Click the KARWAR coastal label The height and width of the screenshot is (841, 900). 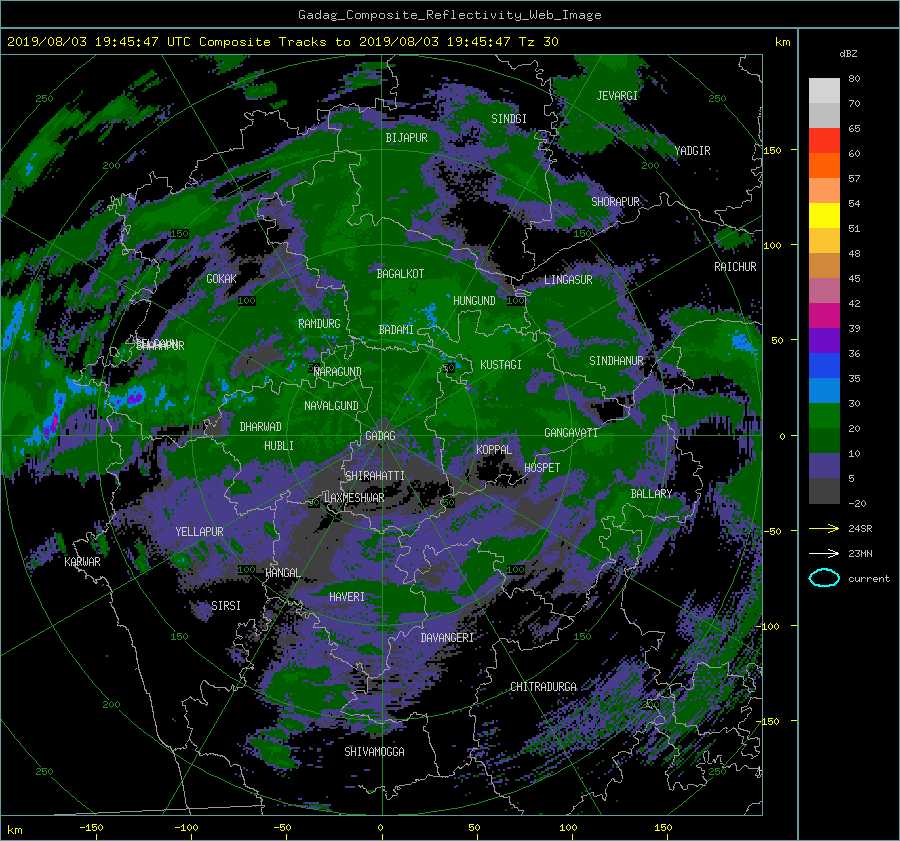[82, 562]
